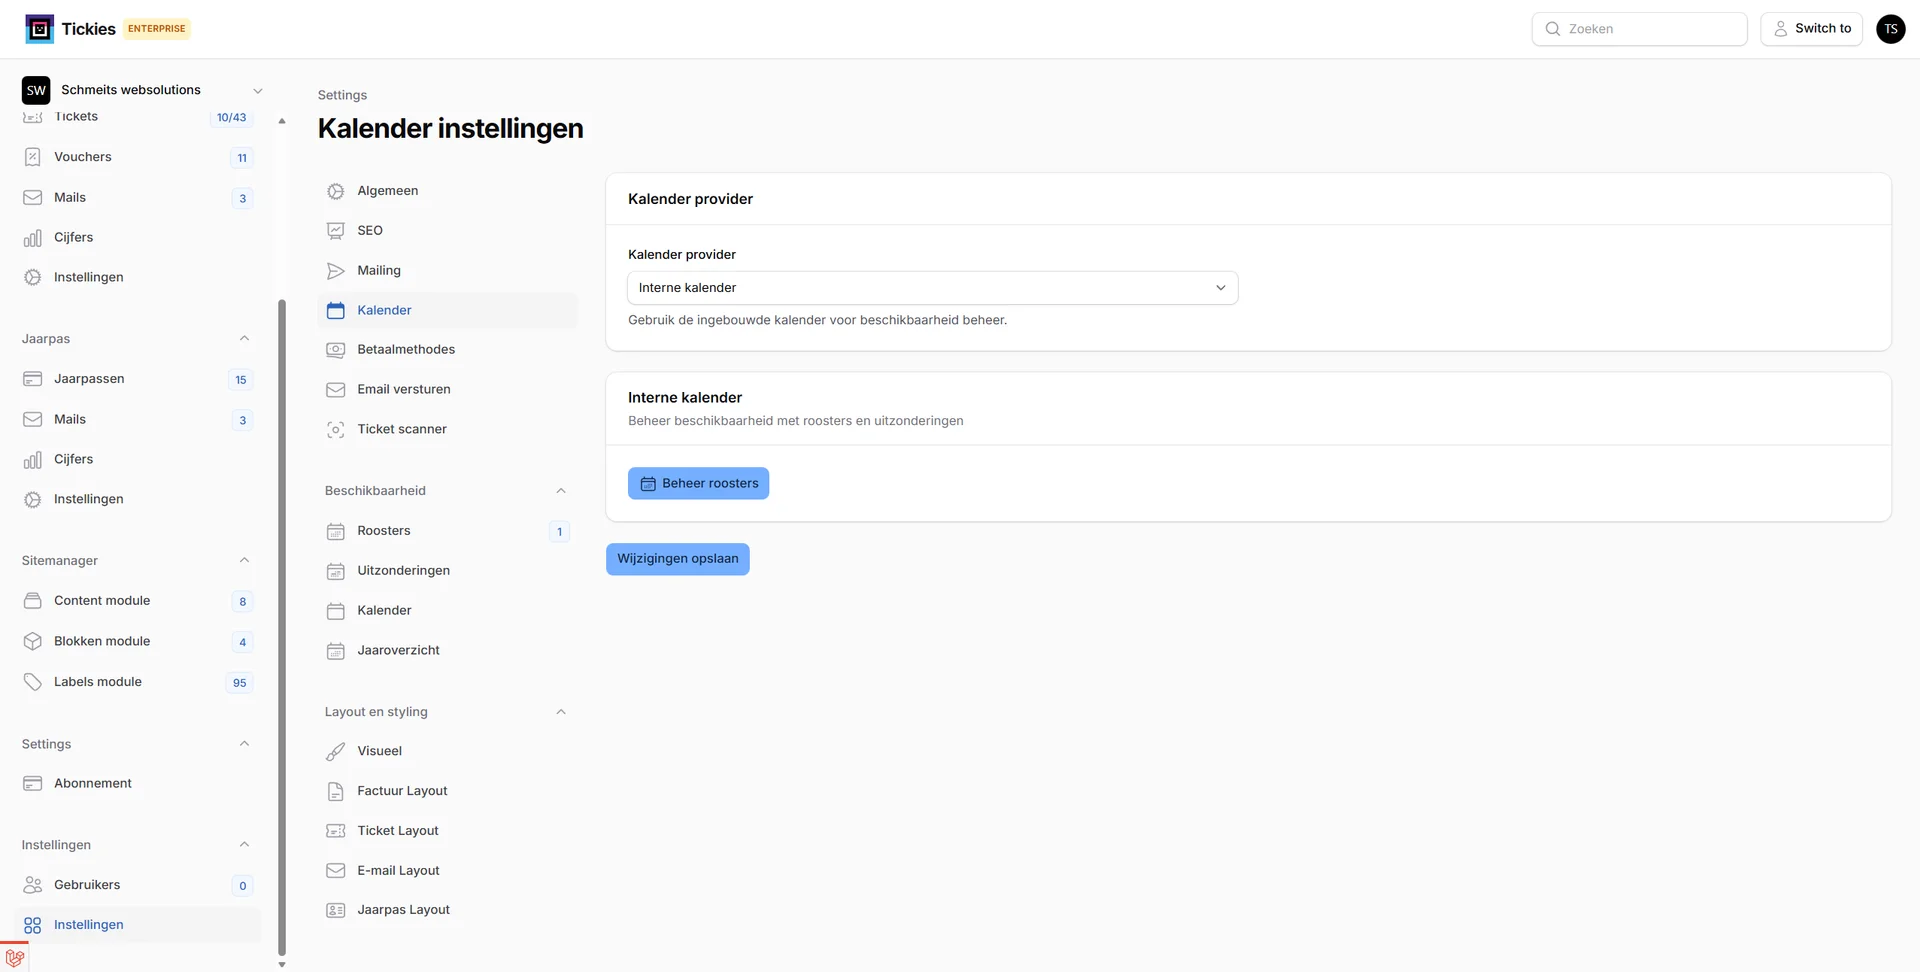Image resolution: width=1920 pixels, height=972 pixels.
Task: Open the Algemeen settings page
Action: coord(388,190)
